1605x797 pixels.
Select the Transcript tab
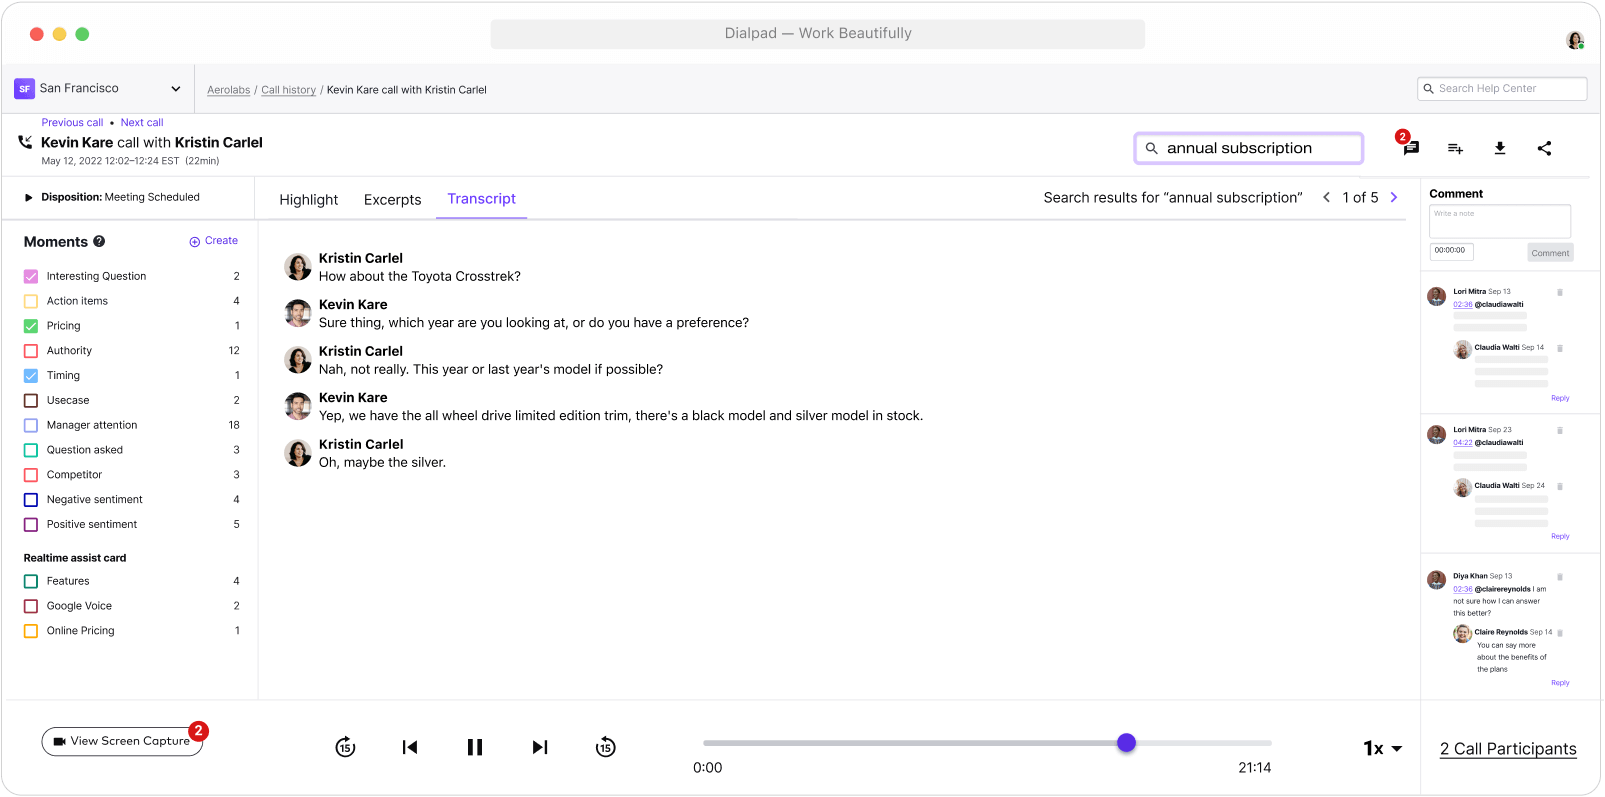click(481, 199)
